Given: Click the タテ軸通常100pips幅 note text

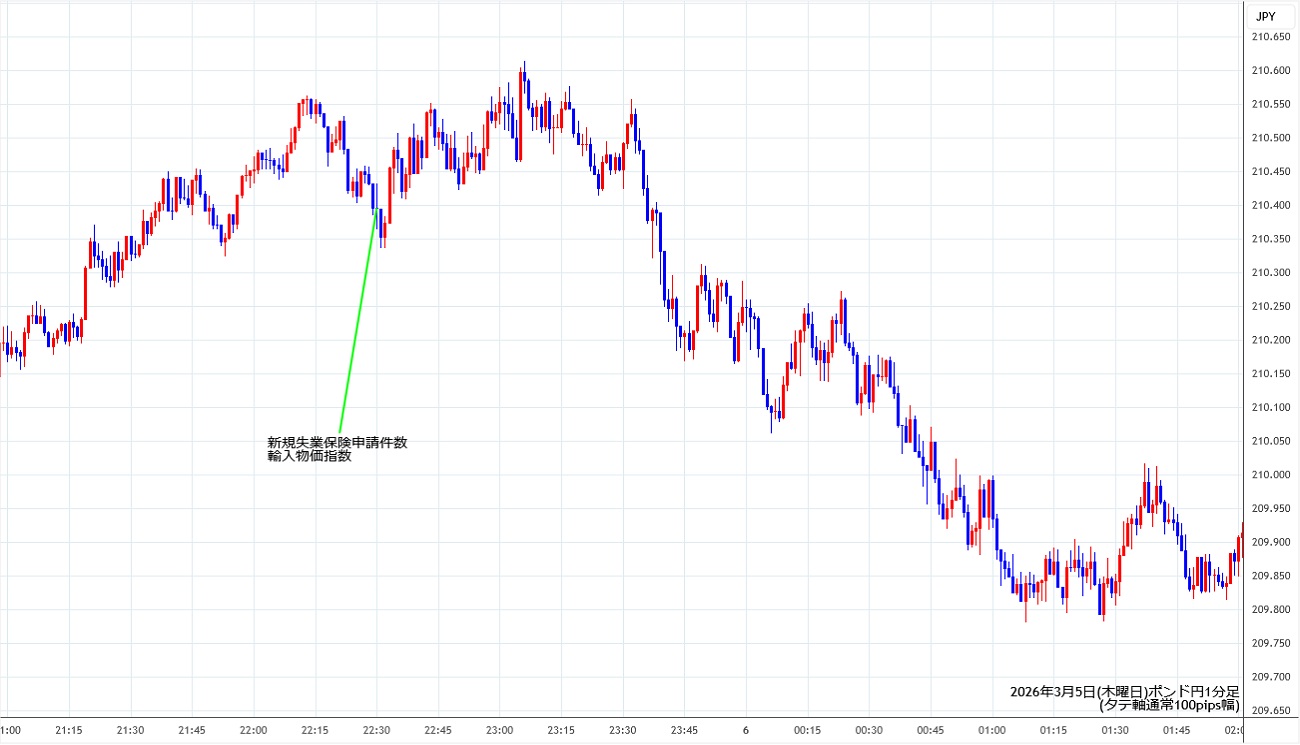Looking at the screenshot, I should 1169,705.
